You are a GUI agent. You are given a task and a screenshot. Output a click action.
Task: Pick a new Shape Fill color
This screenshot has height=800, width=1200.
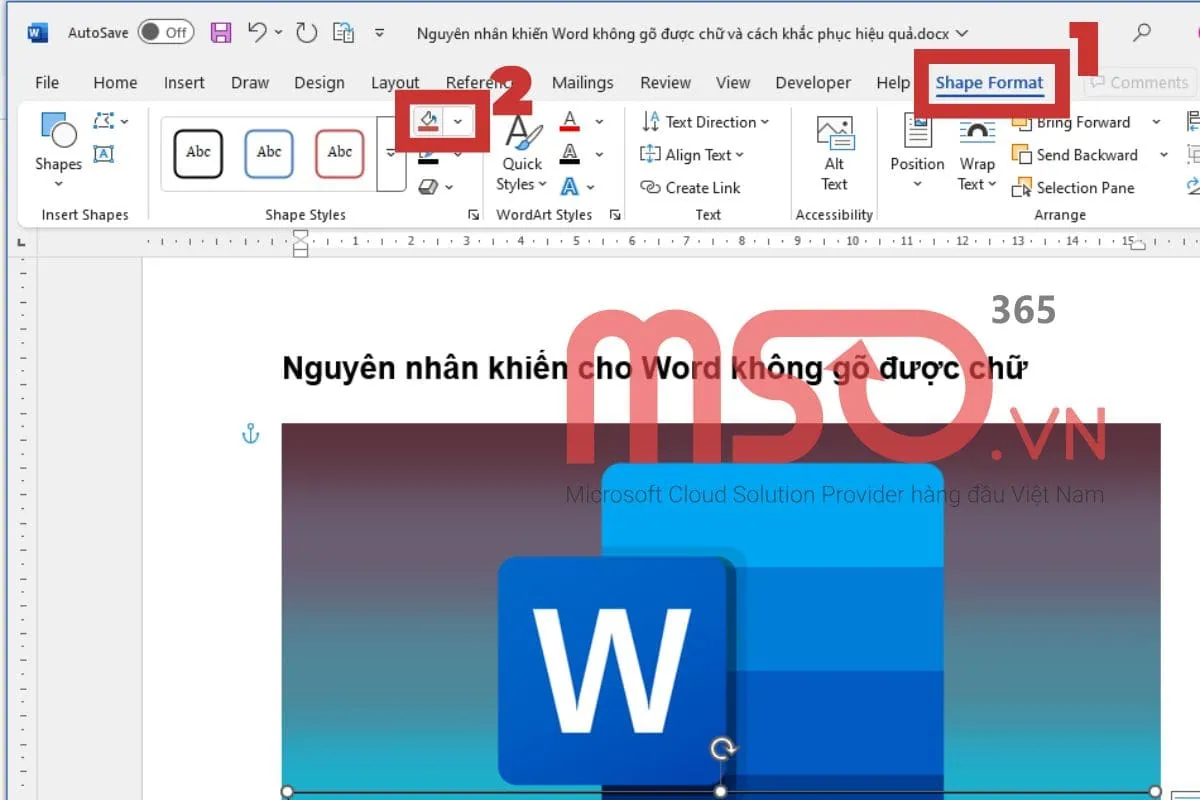tap(459, 120)
